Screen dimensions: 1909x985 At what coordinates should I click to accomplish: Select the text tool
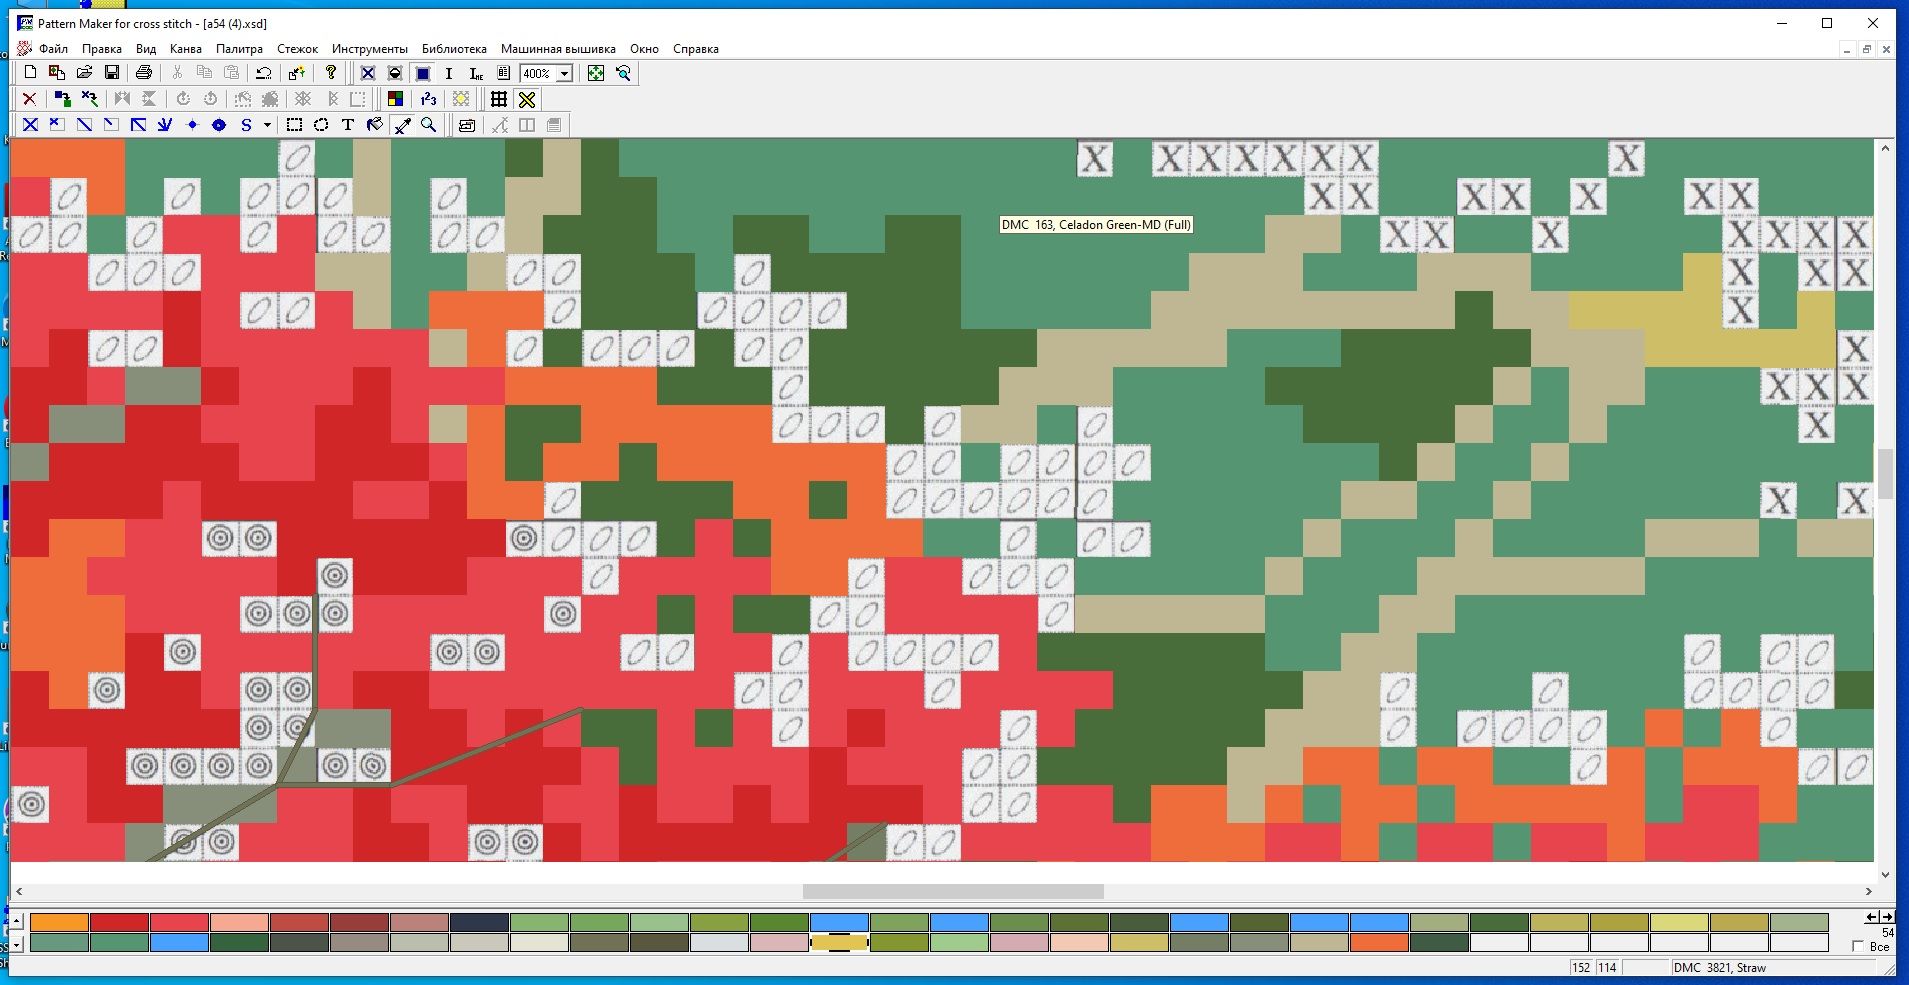(x=347, y=125)
